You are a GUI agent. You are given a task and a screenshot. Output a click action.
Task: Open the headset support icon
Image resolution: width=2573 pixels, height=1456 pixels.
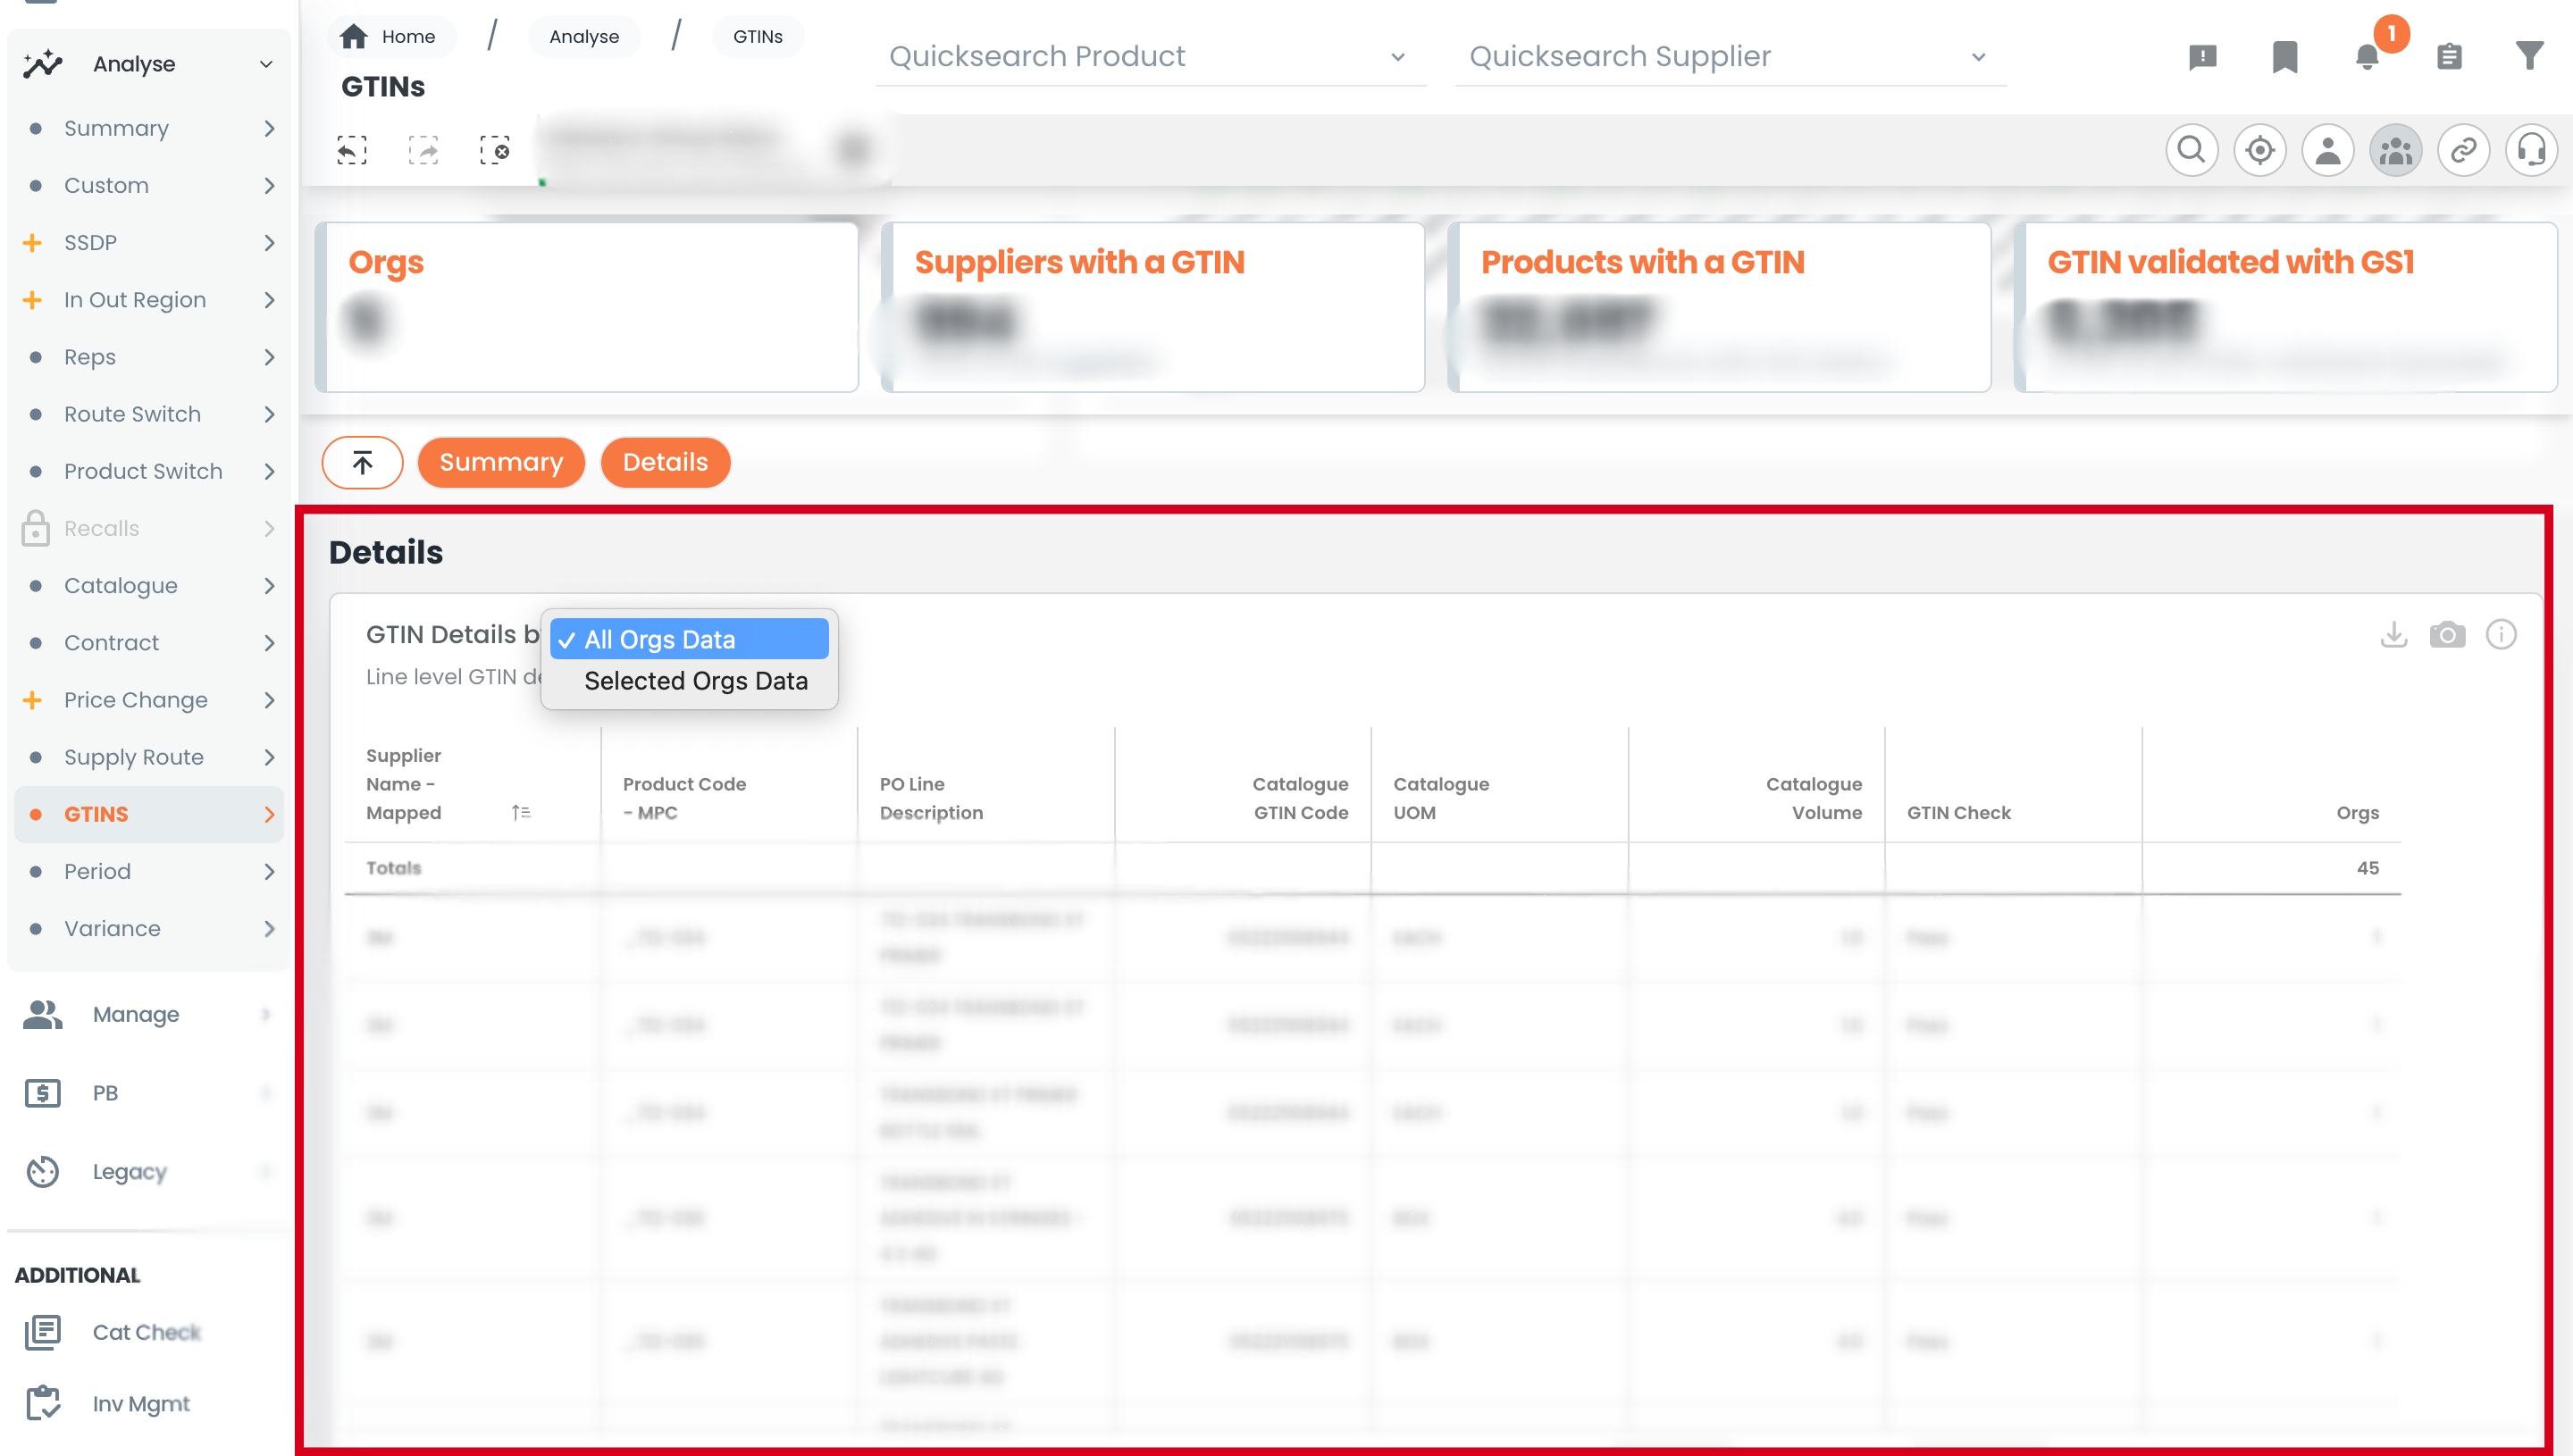click(2532, 150)
